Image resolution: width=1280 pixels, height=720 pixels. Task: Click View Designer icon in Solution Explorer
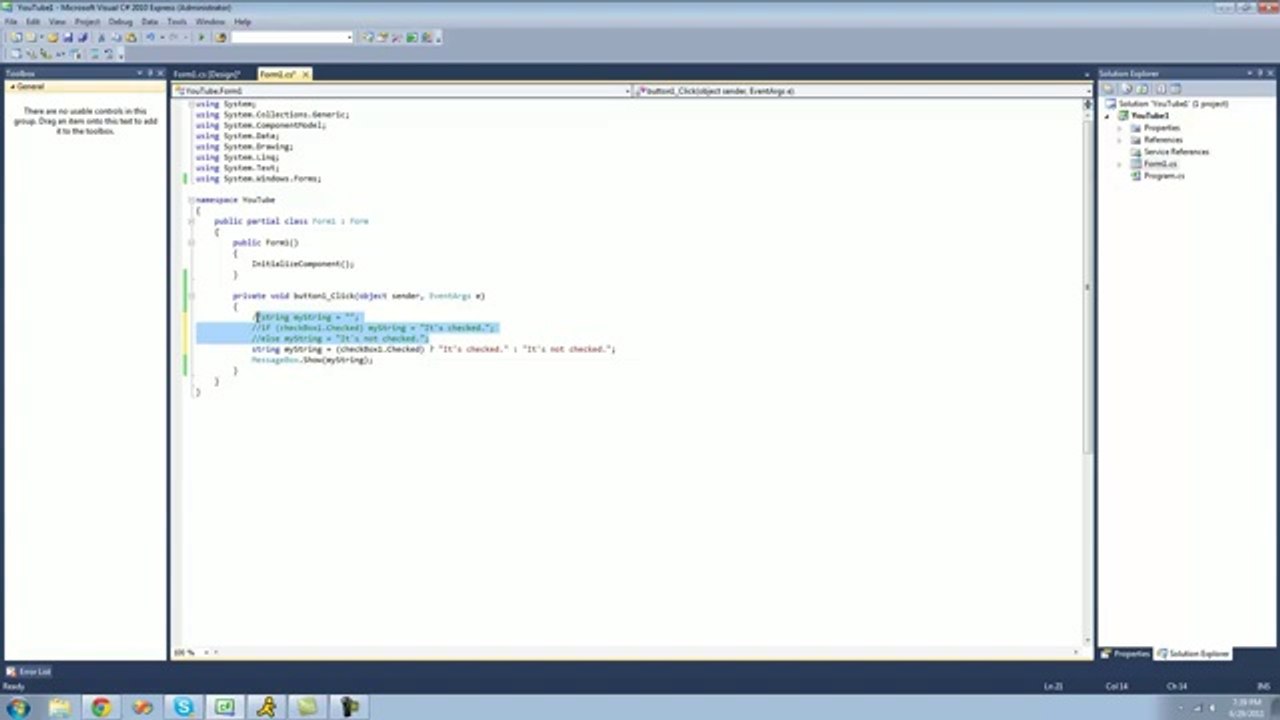pos(1175,88)
